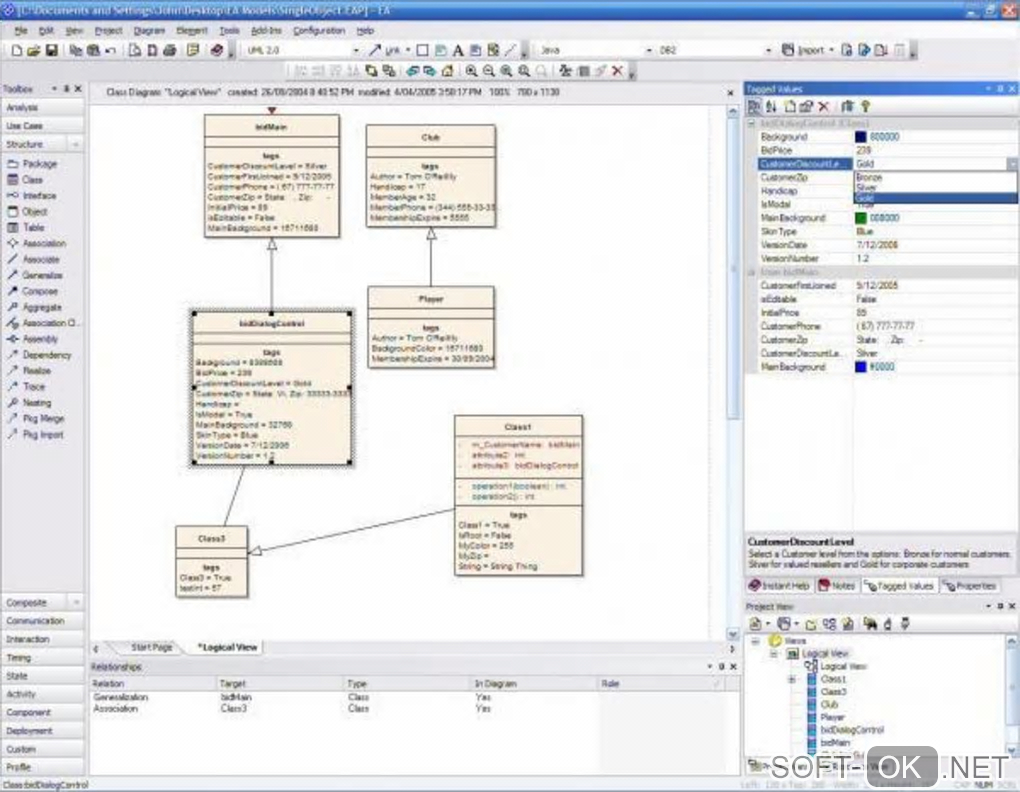This screenshot has width=1020, height=792.
Task: Click the red X delete icon in diagram toolbar
Action: click(x=617, y=71)
